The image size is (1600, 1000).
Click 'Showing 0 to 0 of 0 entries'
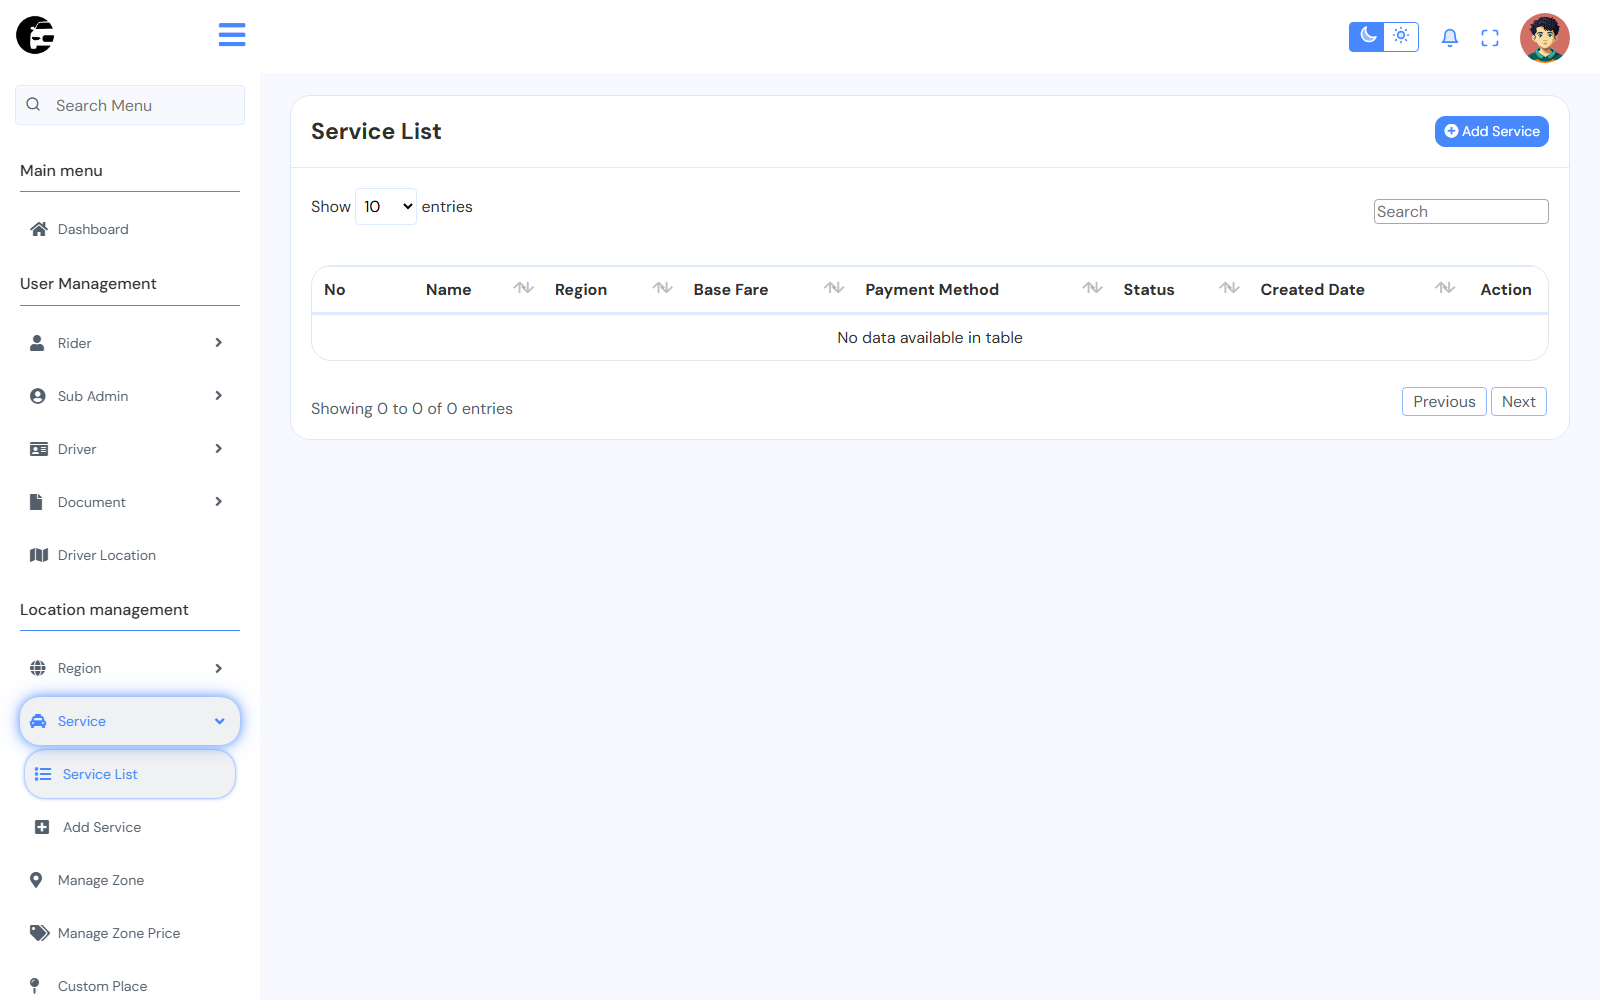[x=412, y=409]
